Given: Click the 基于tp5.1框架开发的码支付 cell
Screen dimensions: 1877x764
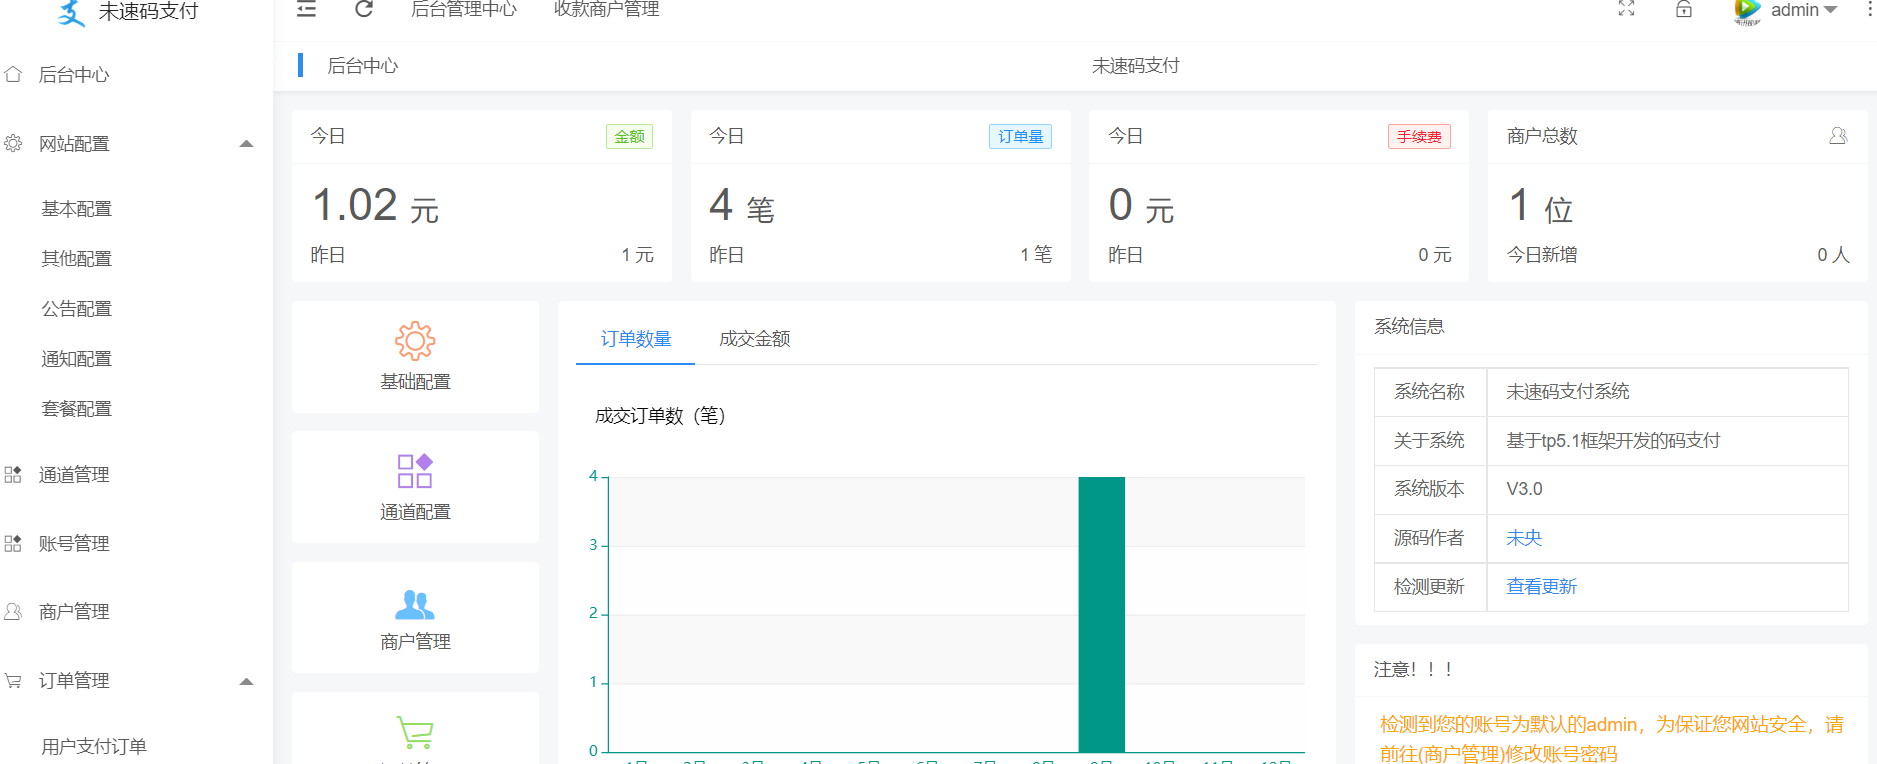Looking at the screenshot, I should (1667, 441).
